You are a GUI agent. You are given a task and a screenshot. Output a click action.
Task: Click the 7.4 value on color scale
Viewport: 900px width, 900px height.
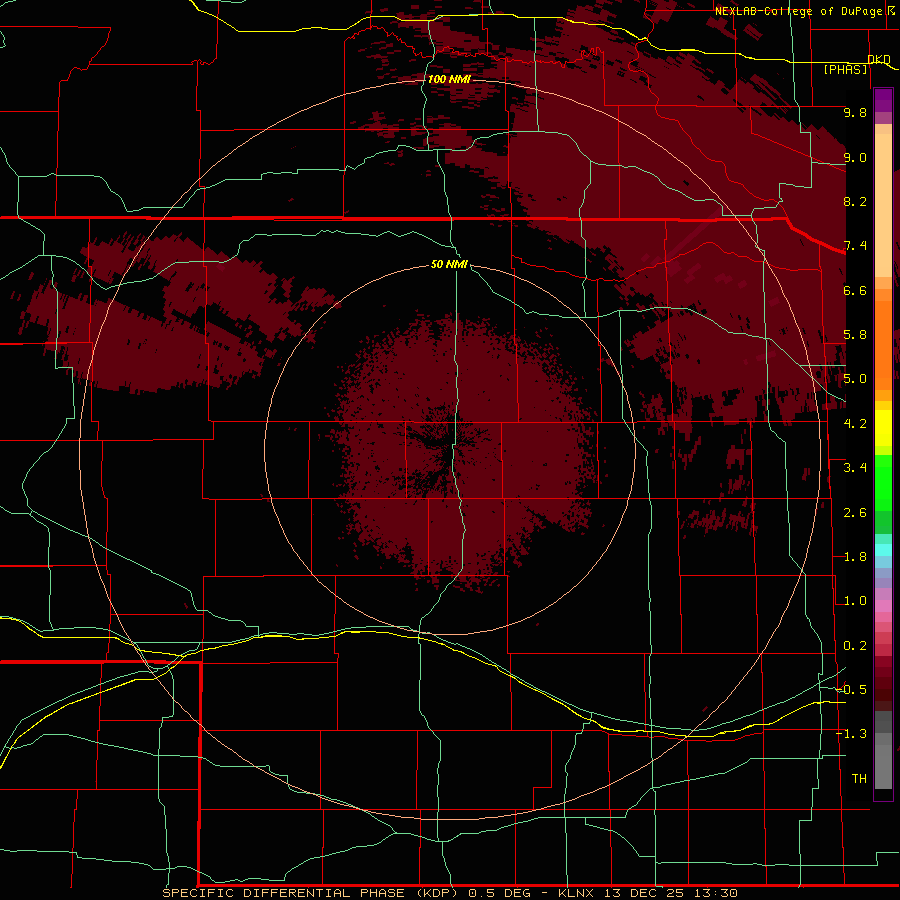855,246
